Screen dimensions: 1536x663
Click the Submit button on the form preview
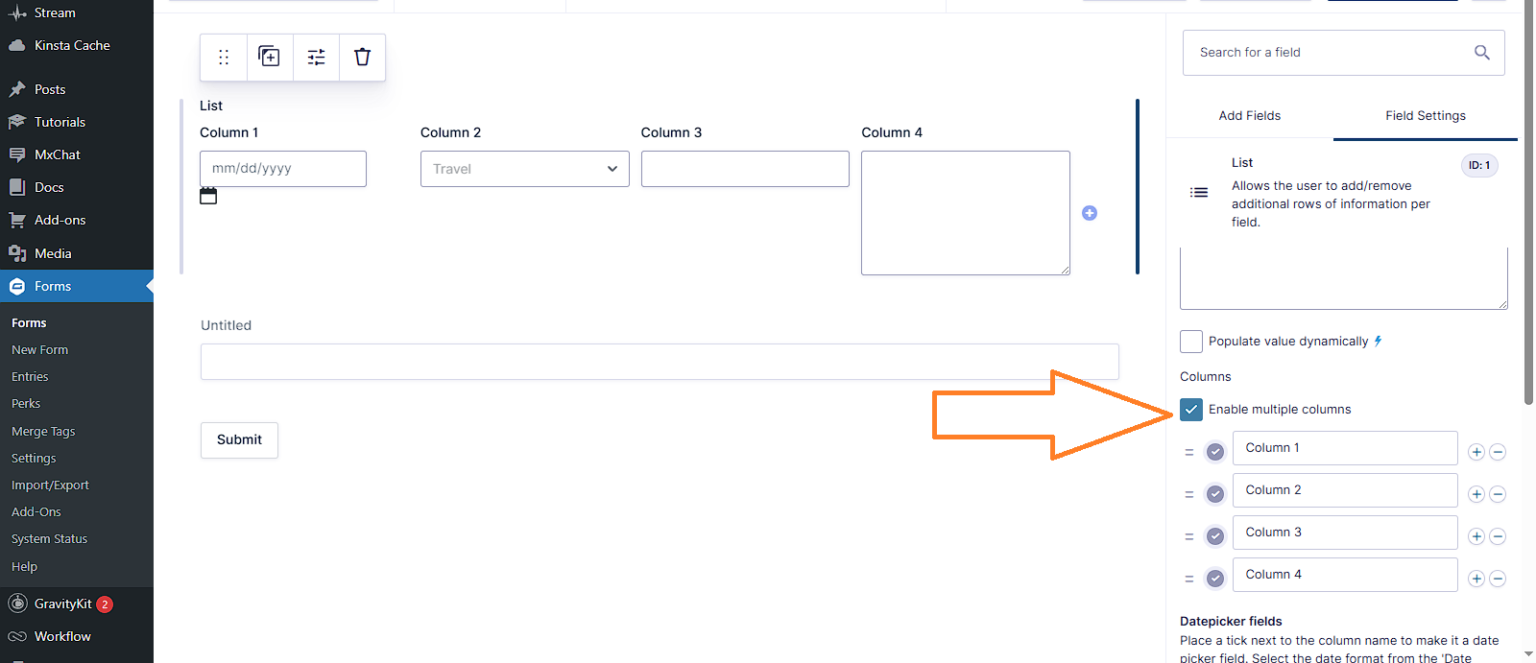[x=239, y=440]
